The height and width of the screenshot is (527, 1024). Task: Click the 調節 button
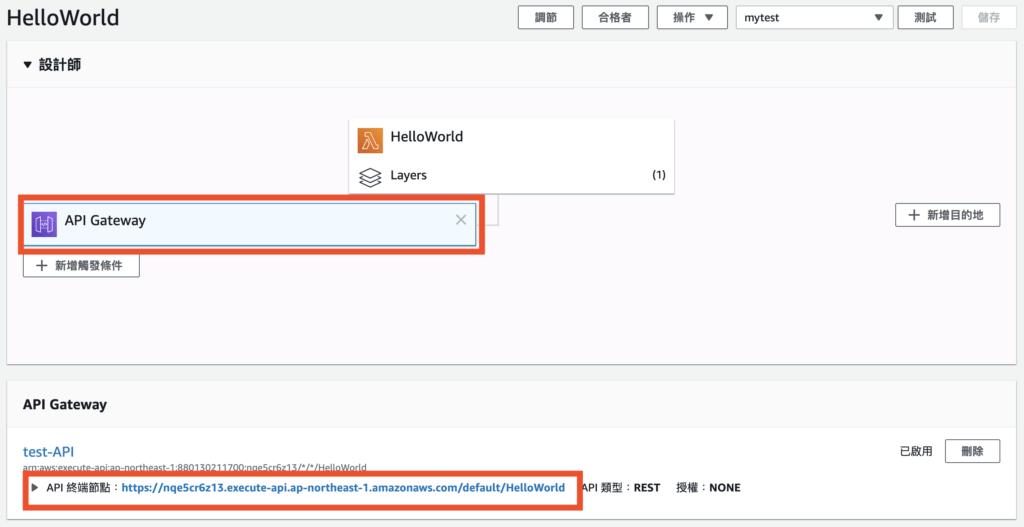point(546,18)
